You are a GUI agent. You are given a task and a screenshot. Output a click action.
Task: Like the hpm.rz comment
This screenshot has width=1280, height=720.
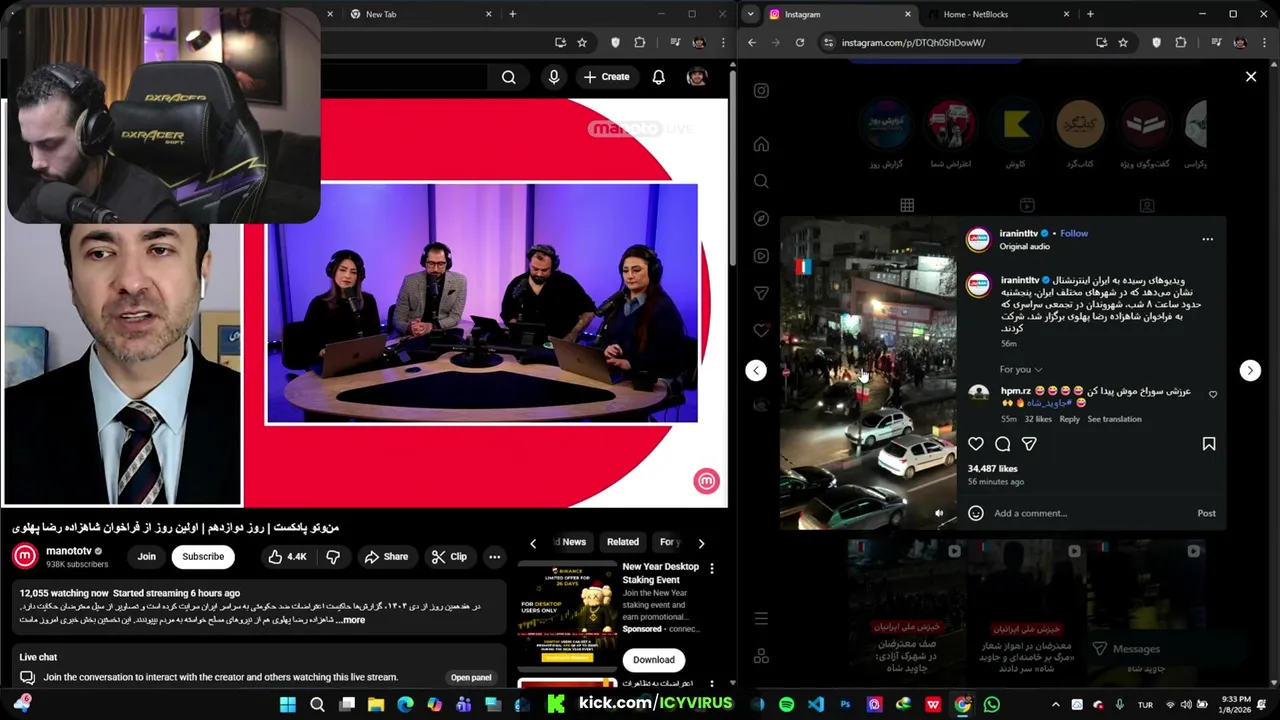[1213, 394]
